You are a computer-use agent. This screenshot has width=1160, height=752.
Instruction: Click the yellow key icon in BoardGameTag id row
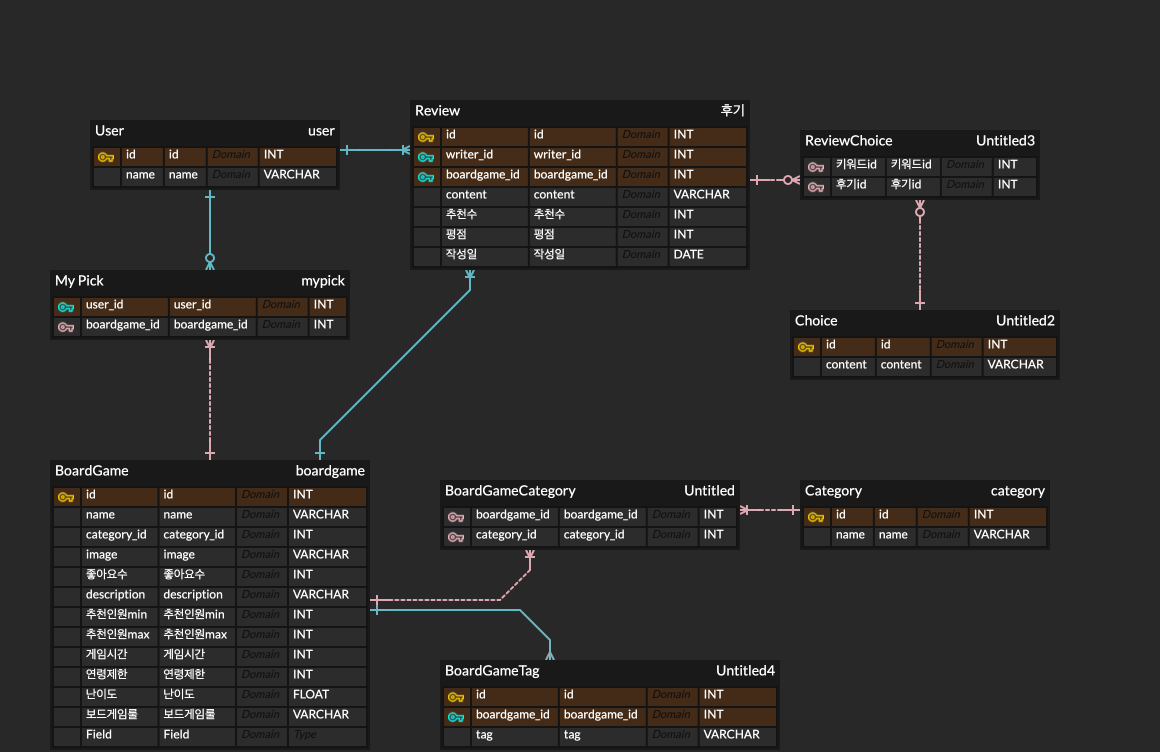456,696
